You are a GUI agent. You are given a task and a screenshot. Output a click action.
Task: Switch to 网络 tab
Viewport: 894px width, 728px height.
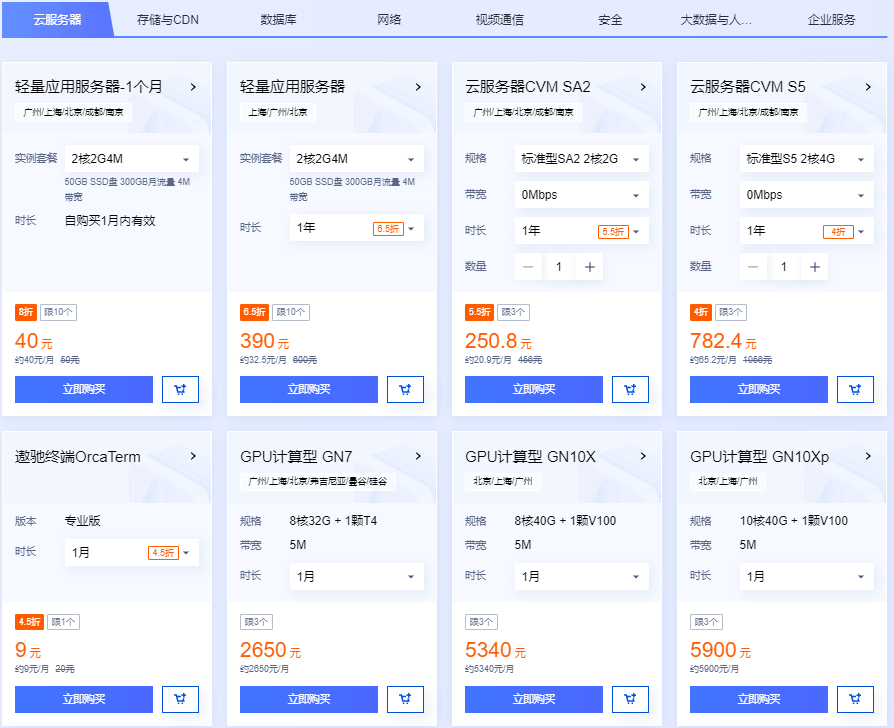tap(389, 19)
